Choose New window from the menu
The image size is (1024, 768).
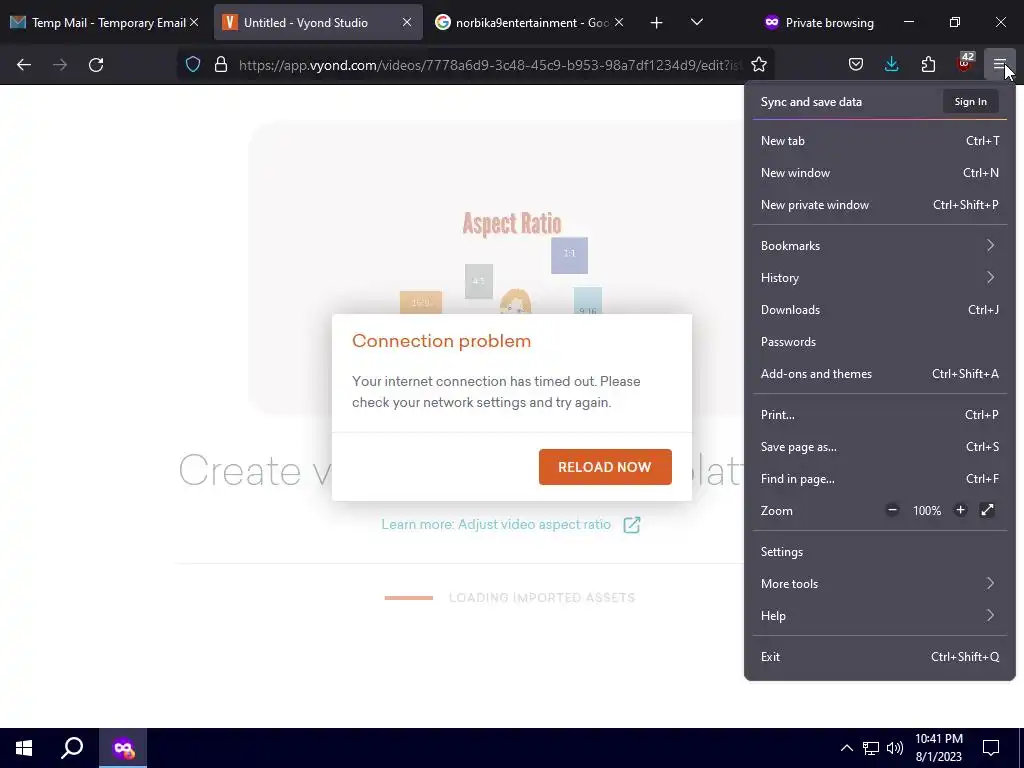click(x=880, y=173)
